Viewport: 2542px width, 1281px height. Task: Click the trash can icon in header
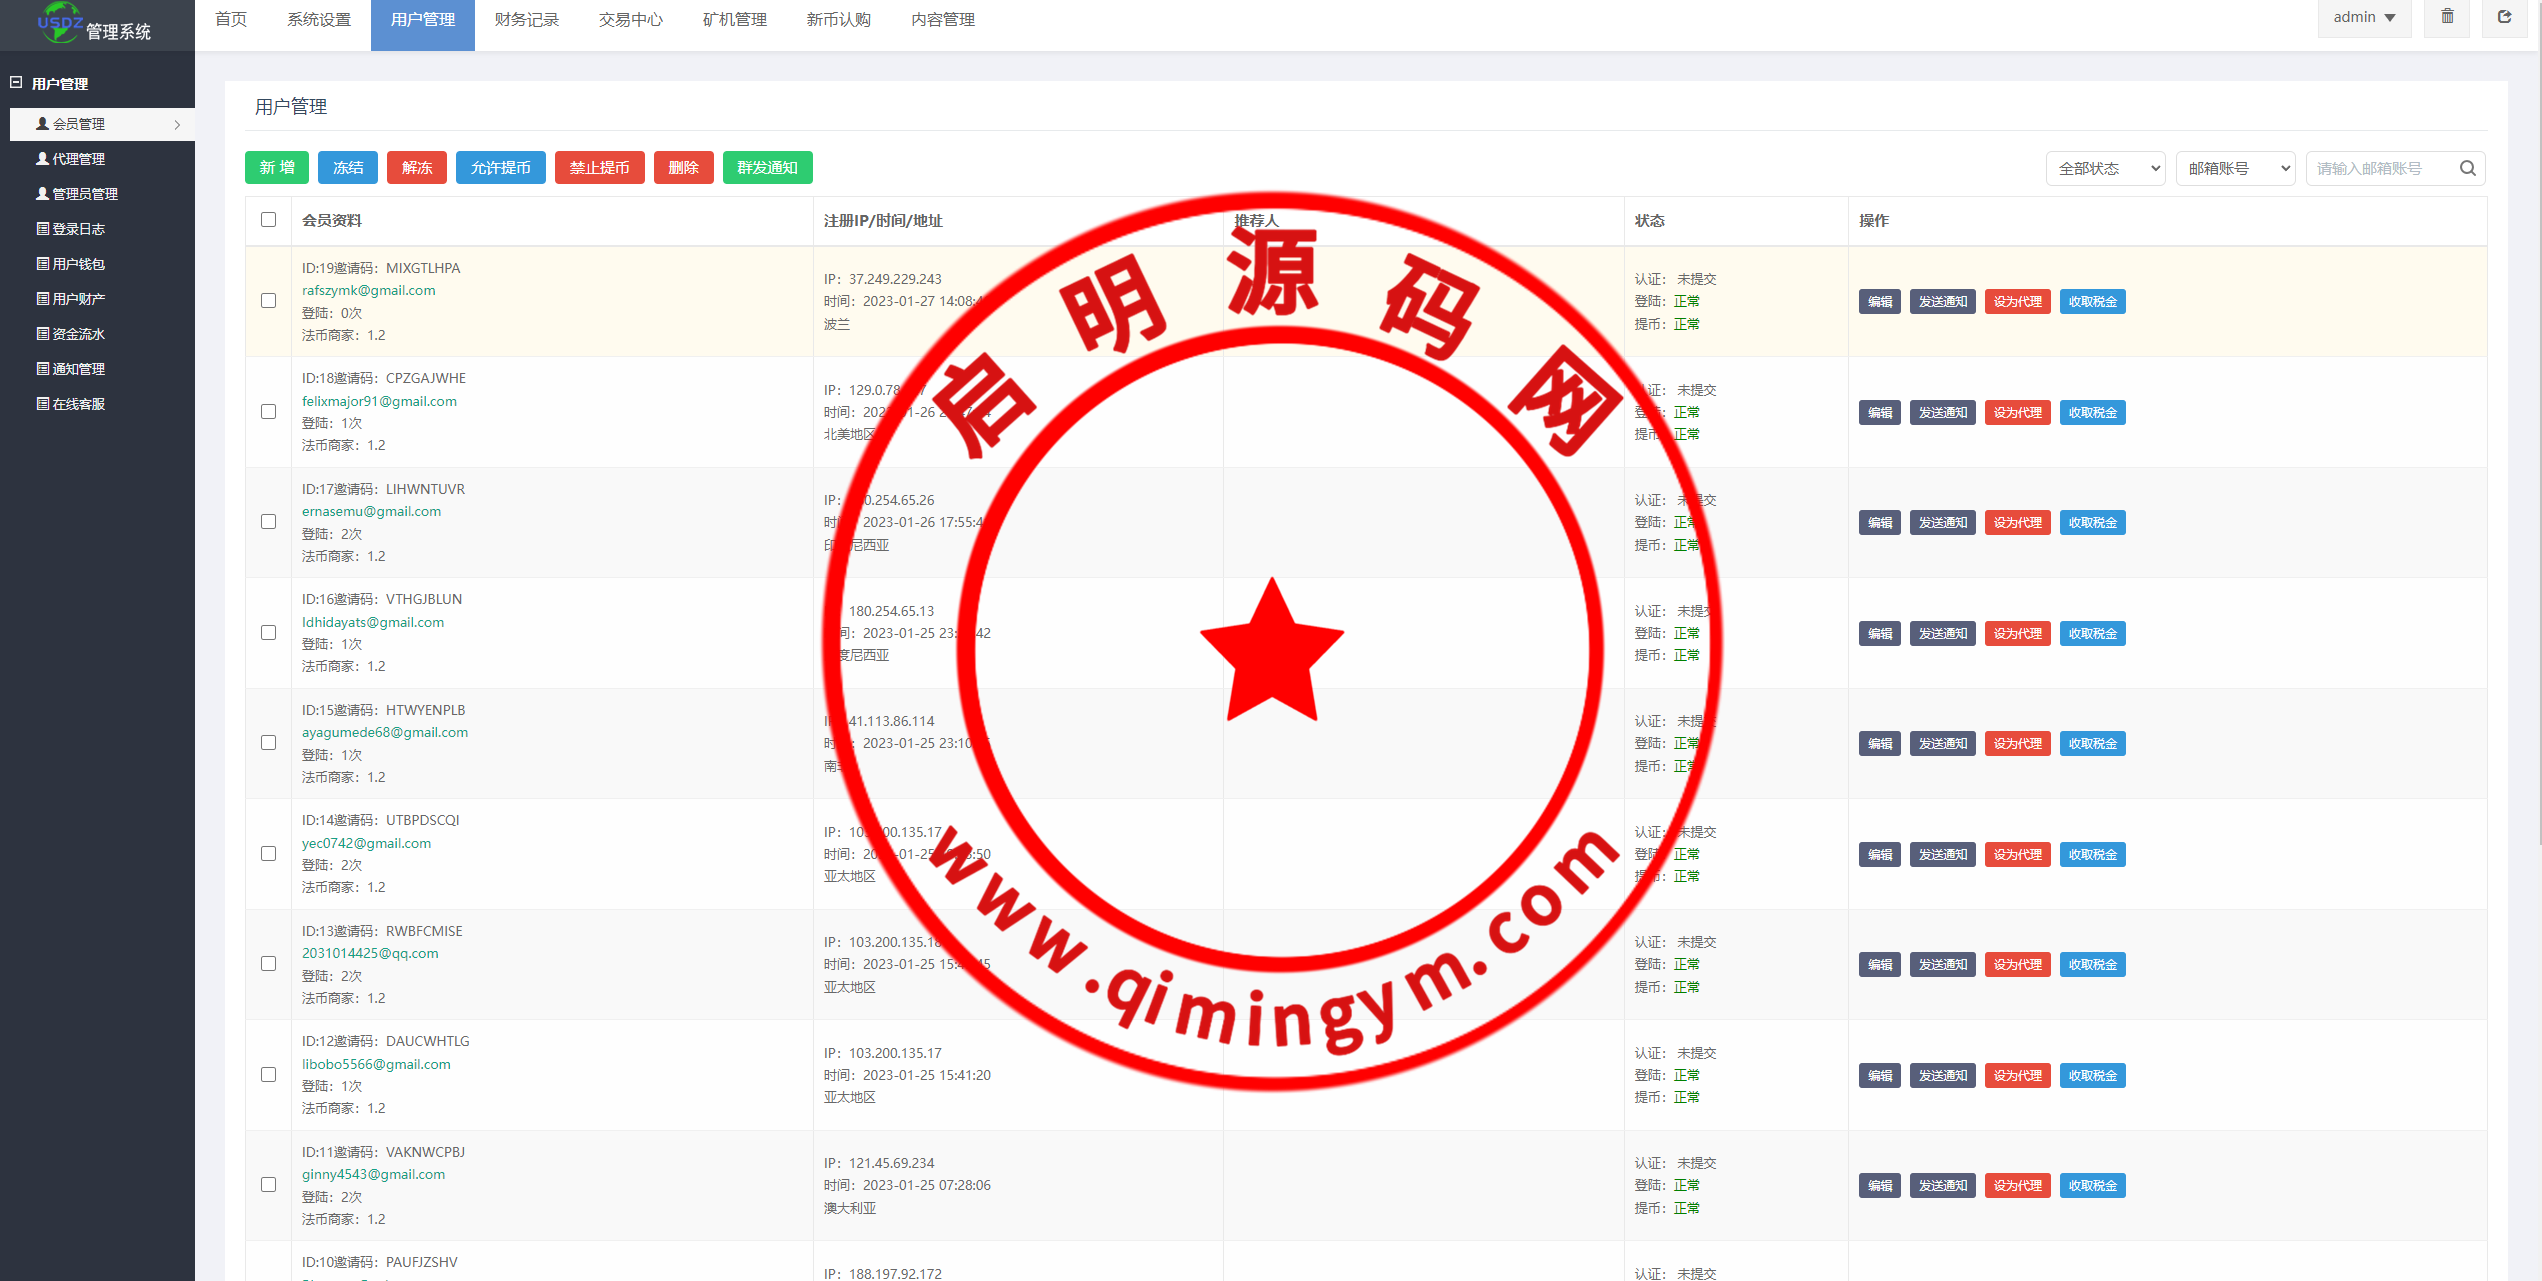[x=2447, y=17]
